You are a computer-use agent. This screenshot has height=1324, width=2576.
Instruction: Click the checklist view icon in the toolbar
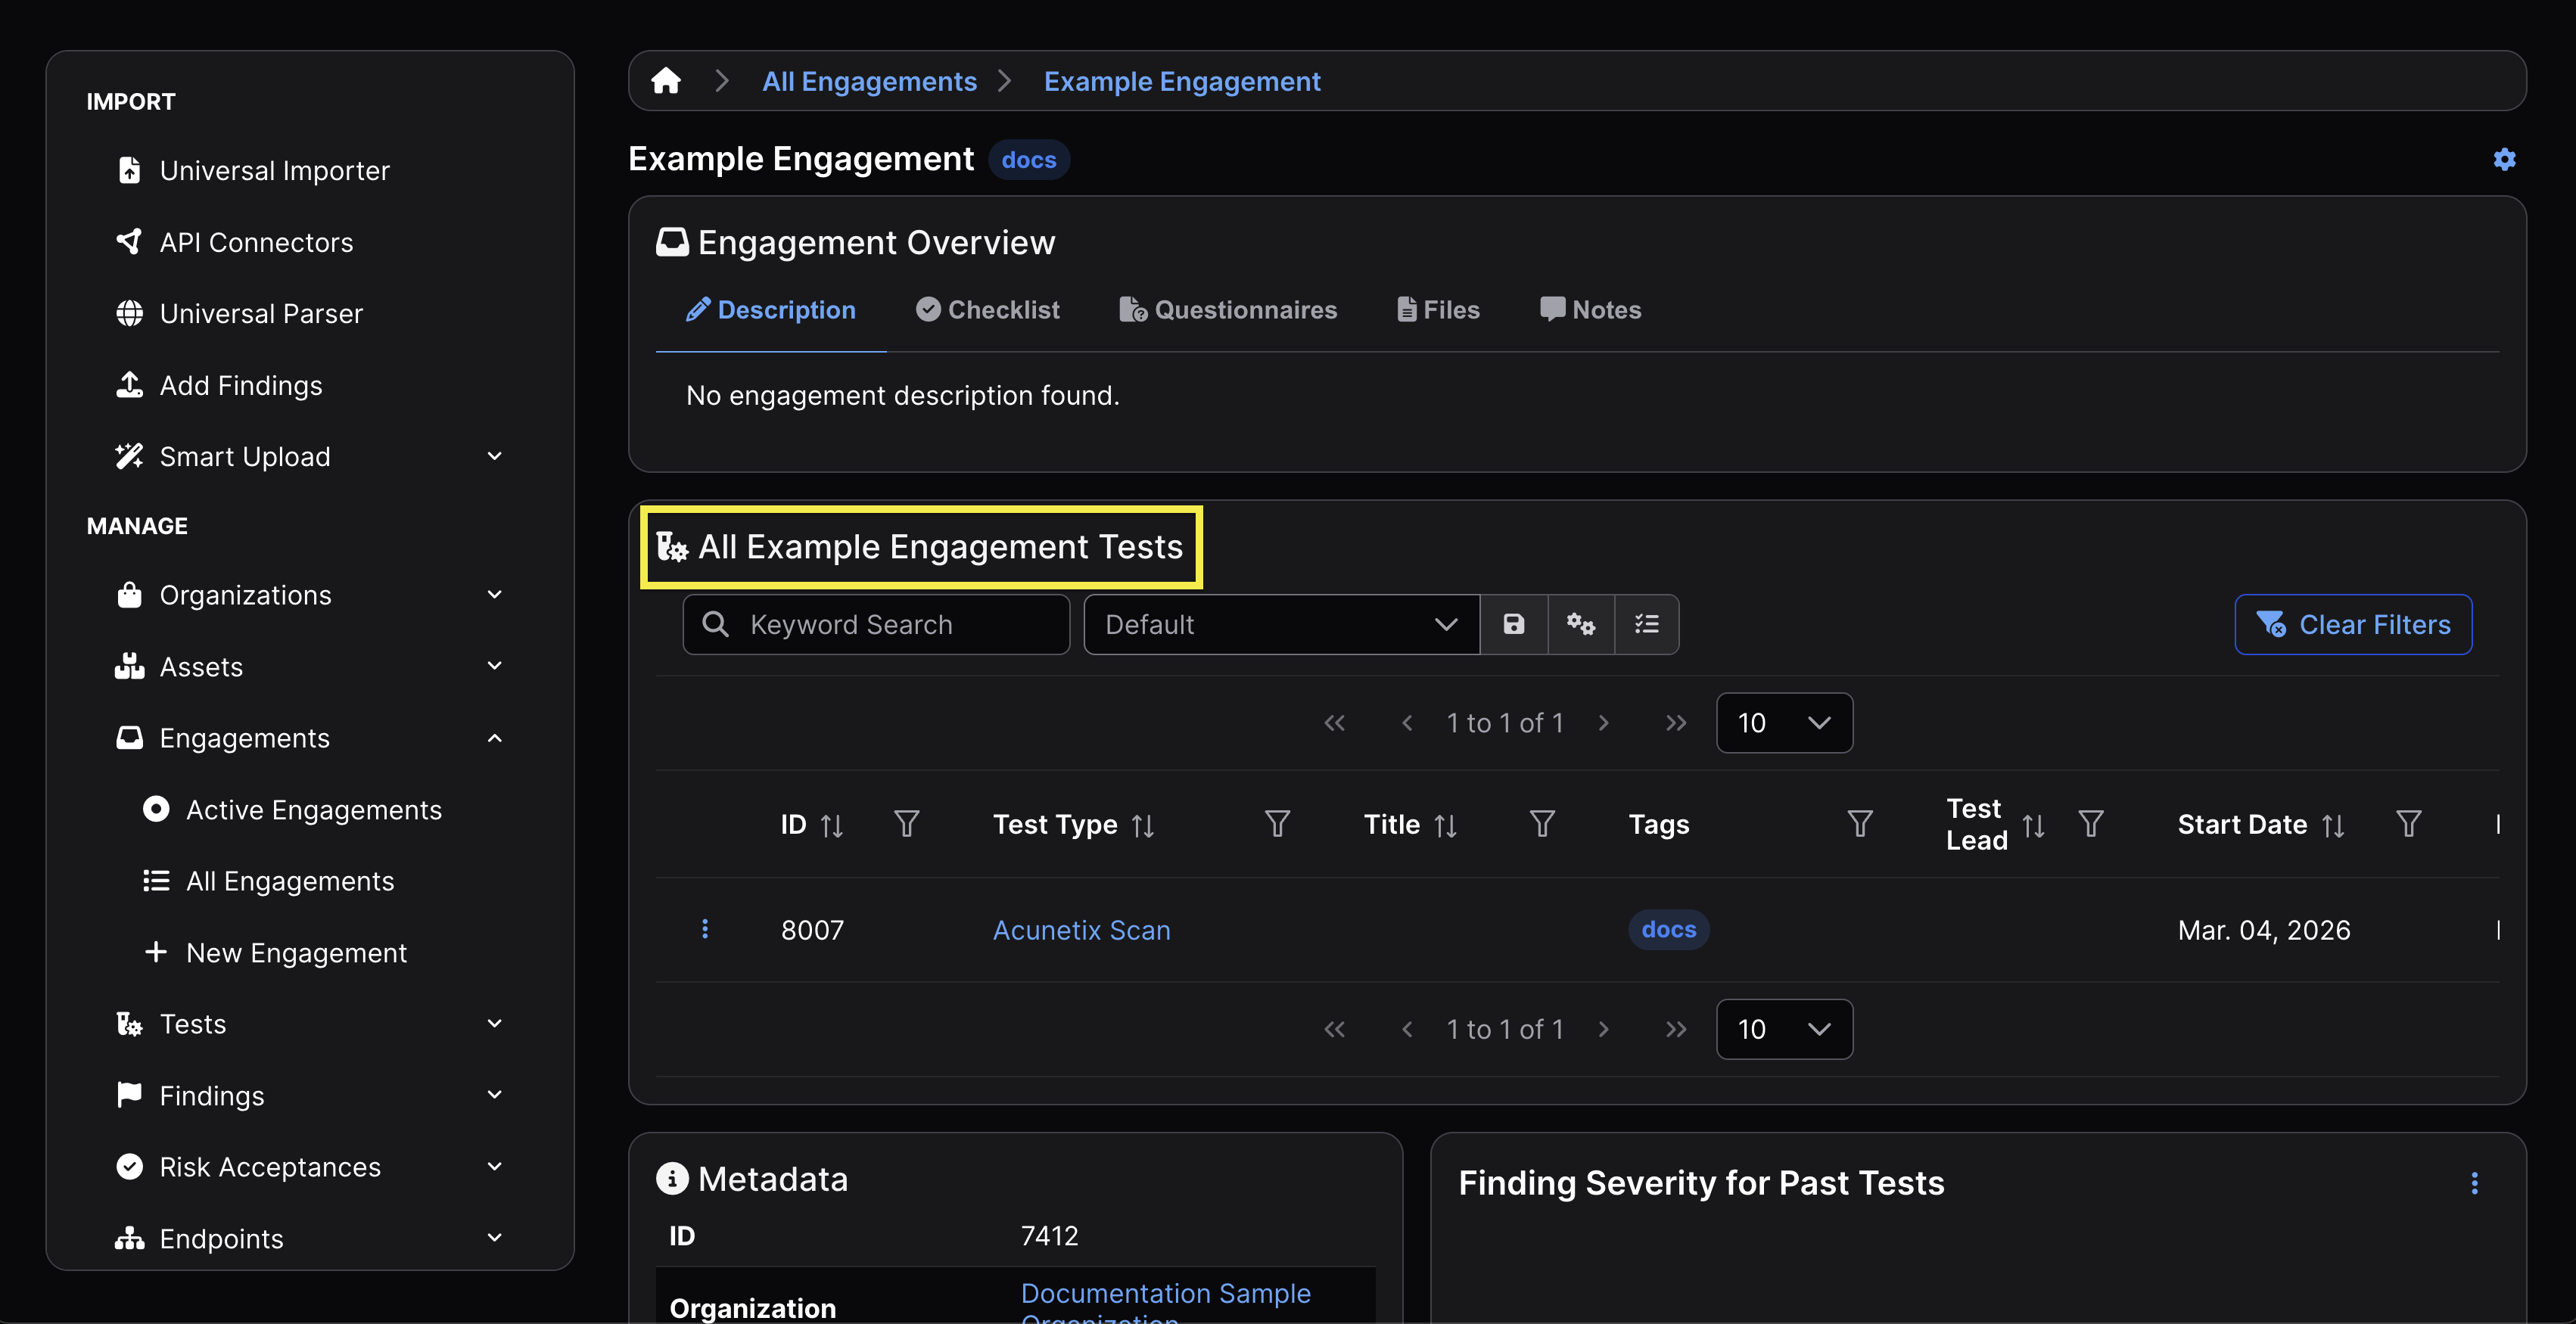coord(1646,624)
